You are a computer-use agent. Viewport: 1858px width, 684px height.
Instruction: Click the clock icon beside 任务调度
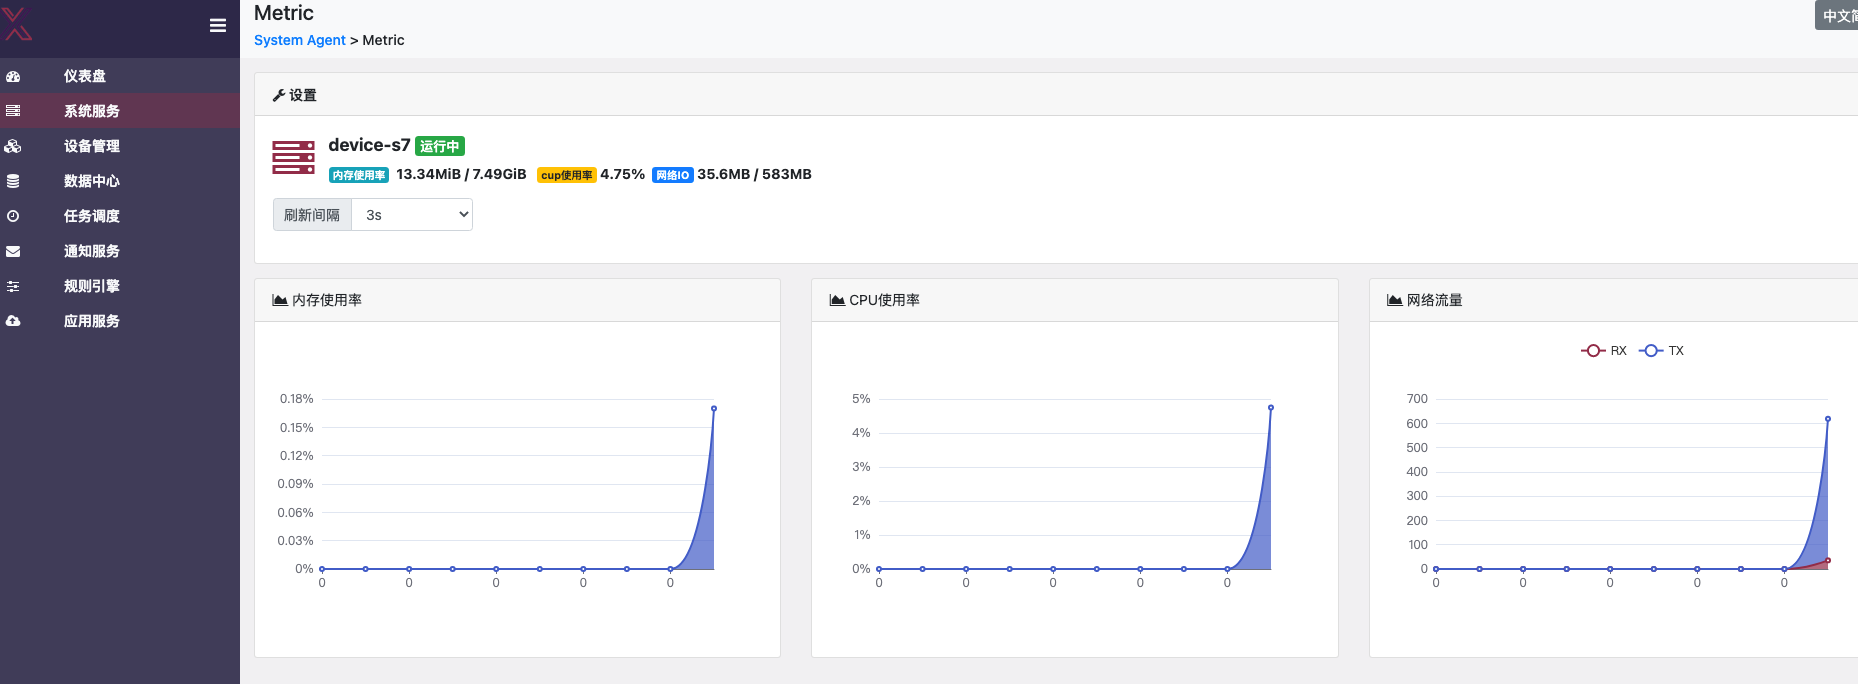[13, 216]
